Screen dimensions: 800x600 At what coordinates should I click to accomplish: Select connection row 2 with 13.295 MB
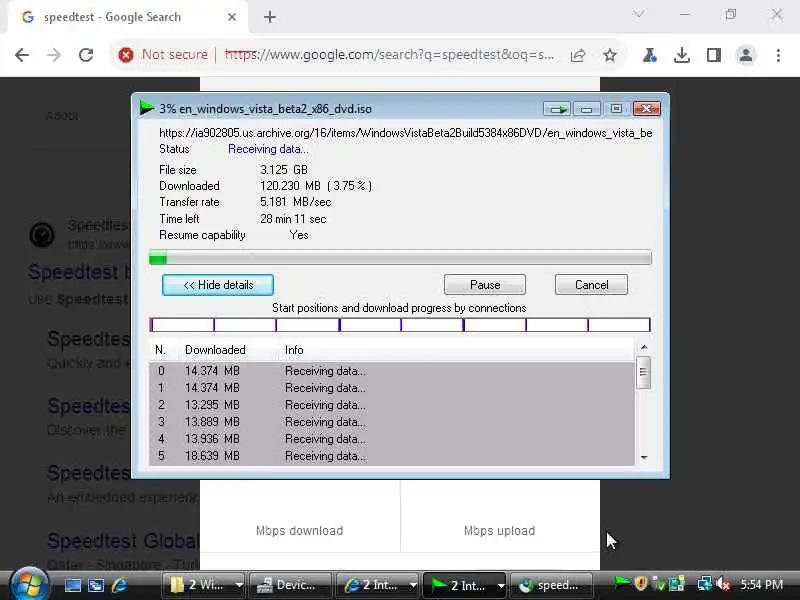tap(392, 405)
